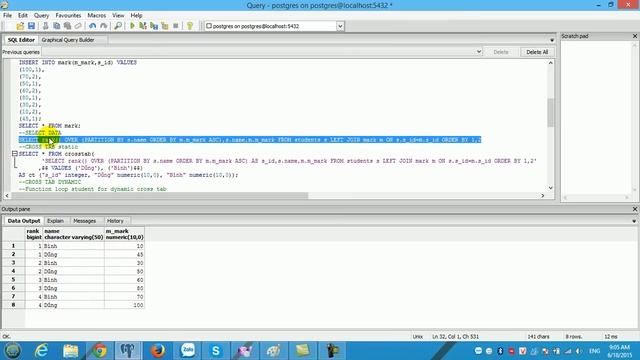Redo the edit with the gray arrow icon
Viewport: 640px width, 360px height.
104,26
